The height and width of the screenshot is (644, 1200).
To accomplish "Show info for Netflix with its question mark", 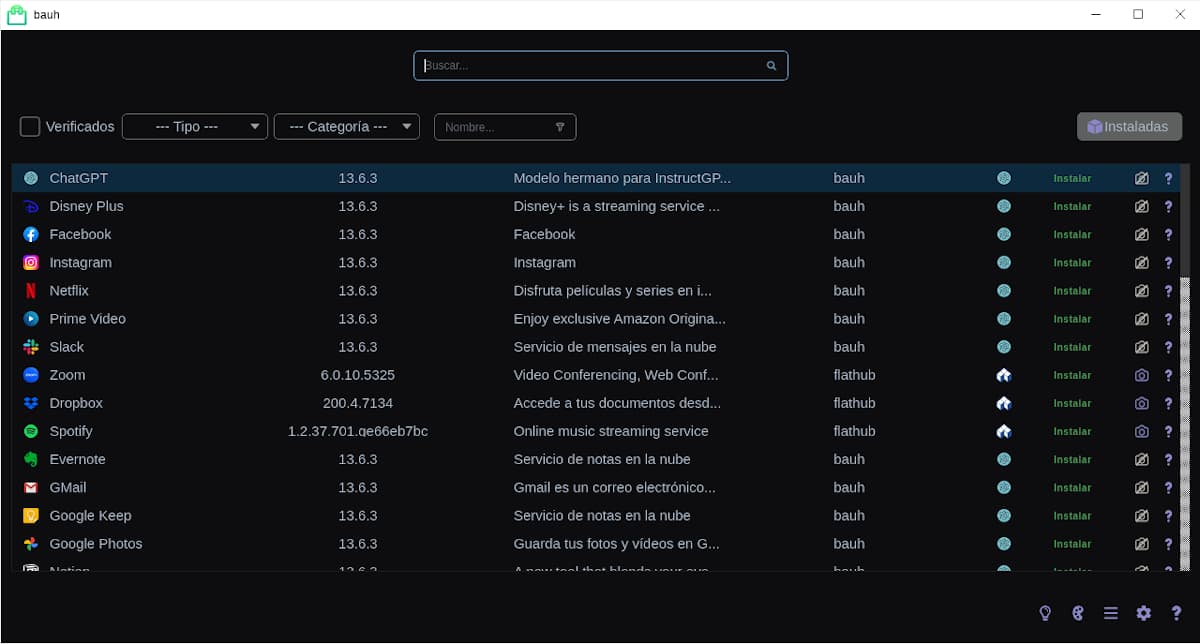I will click(x=1168, y=290).
